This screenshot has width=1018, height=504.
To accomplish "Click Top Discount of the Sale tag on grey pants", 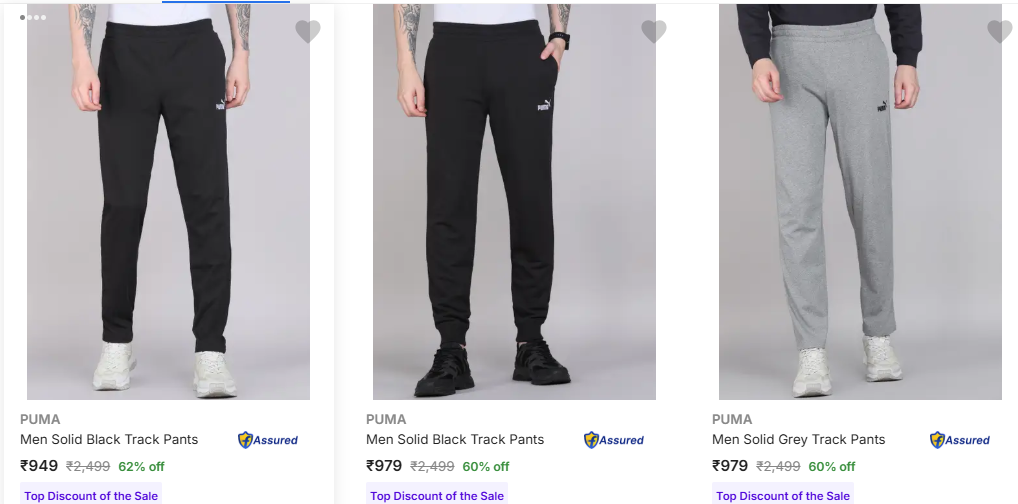I will point(783,495).
